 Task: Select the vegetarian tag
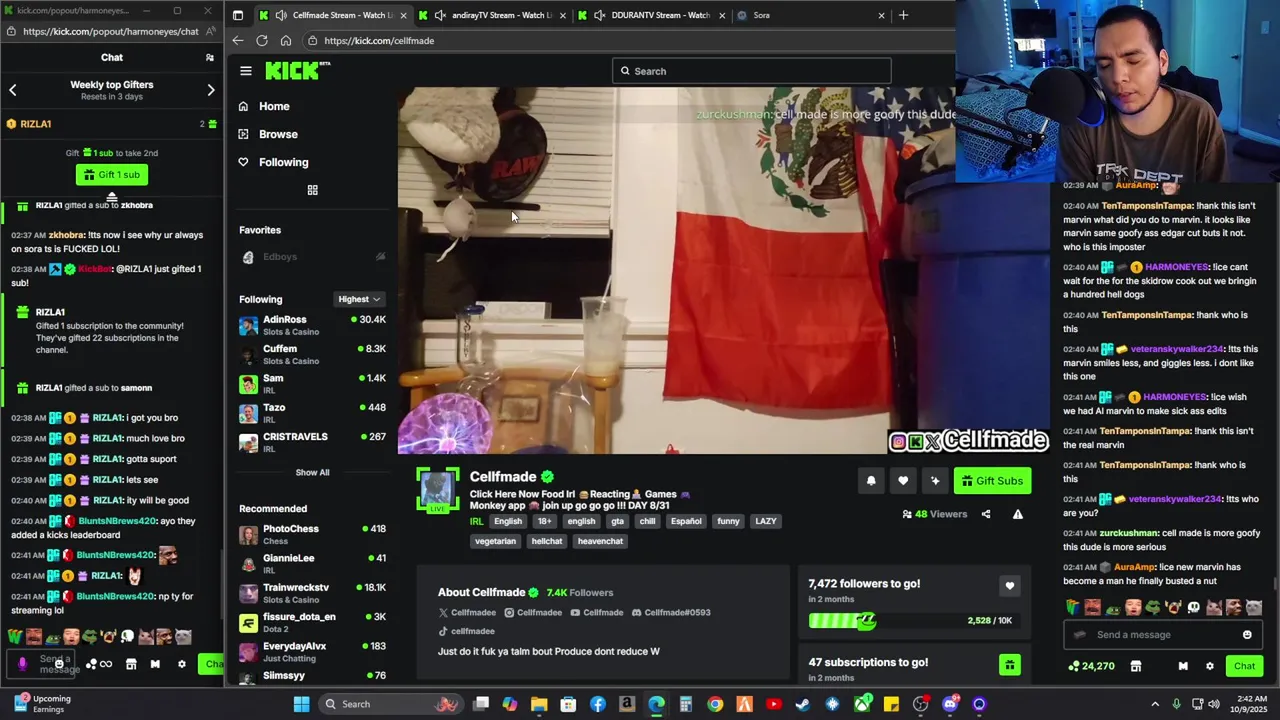(x=495, y=541)
